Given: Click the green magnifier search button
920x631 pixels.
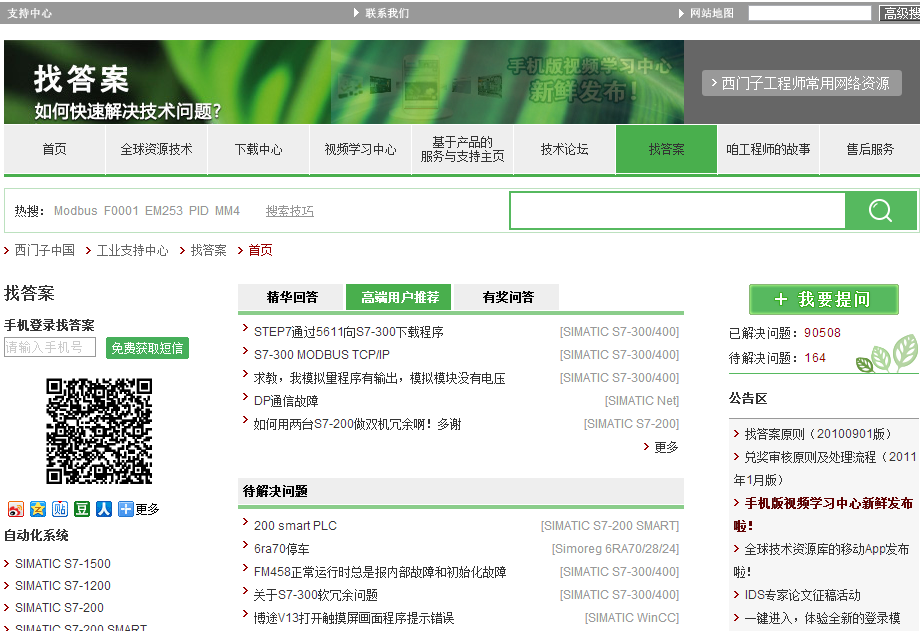Looking at the screenshot, I should pos(880,210).
